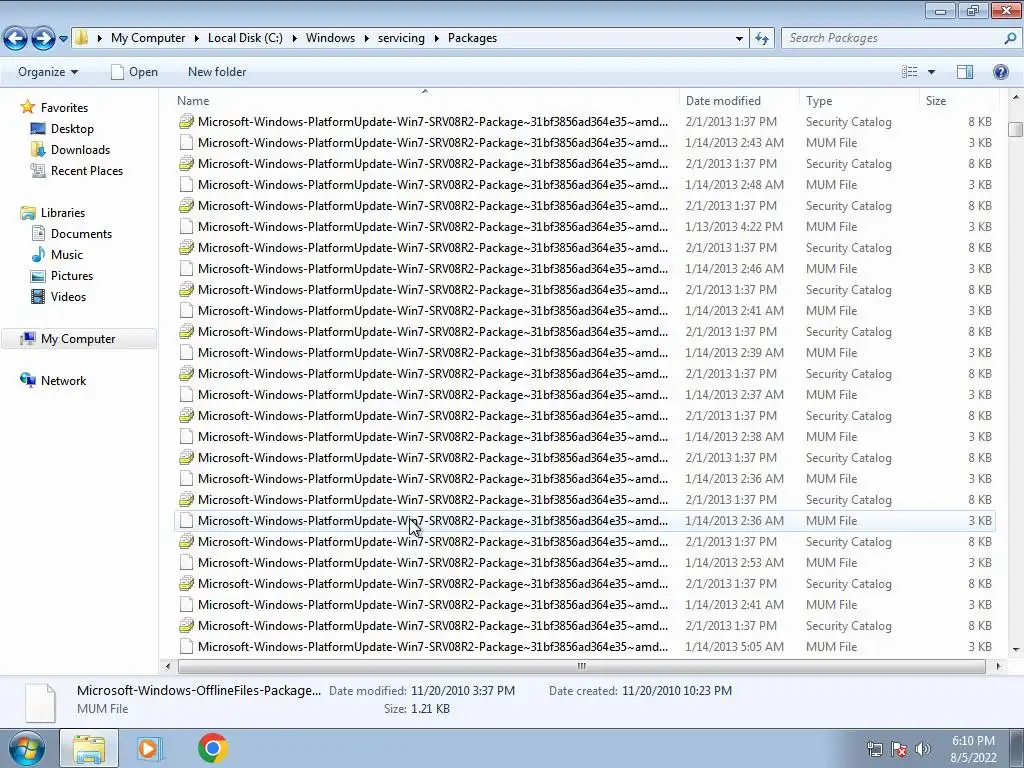Select My Computer in the navigation pane
The width and height of the screenshot is (1024, 768).
coord(78,339)
